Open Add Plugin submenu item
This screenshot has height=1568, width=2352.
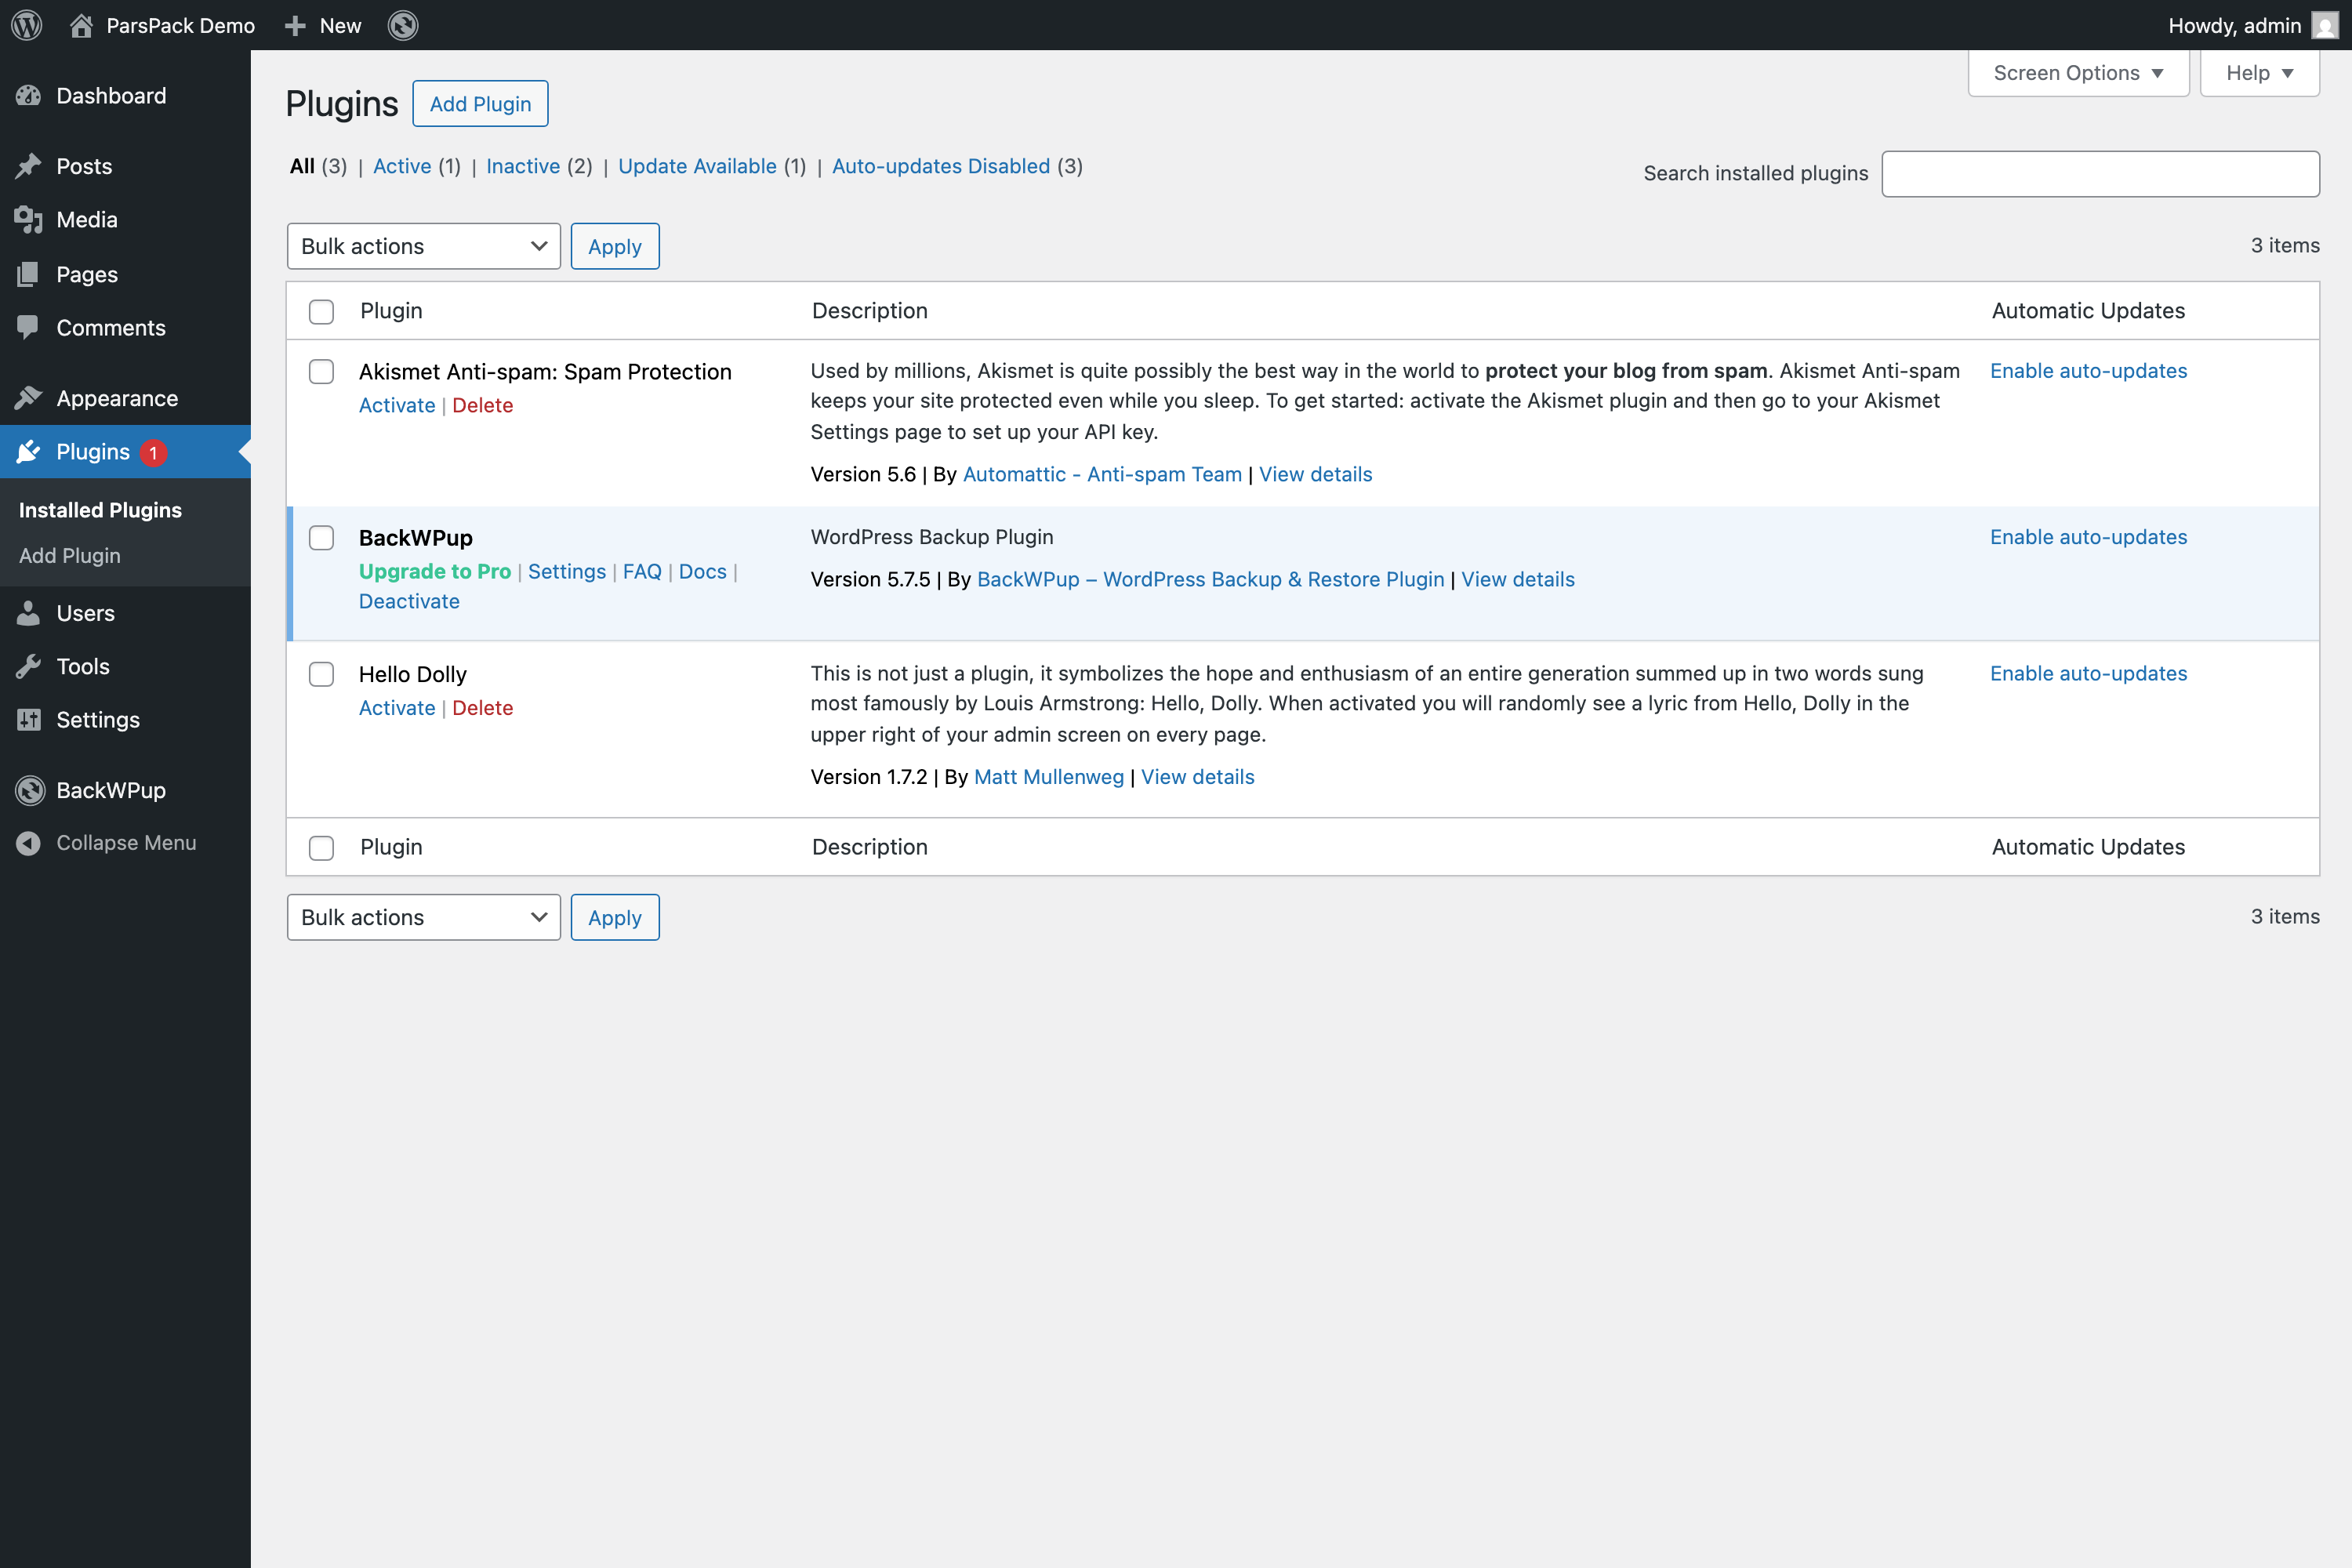coord(70,556)
